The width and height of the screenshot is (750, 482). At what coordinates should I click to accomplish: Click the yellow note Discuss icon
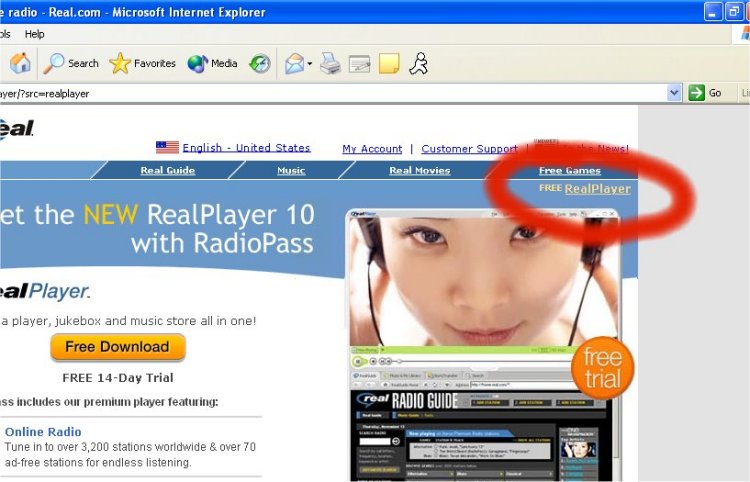click(389, 64)
